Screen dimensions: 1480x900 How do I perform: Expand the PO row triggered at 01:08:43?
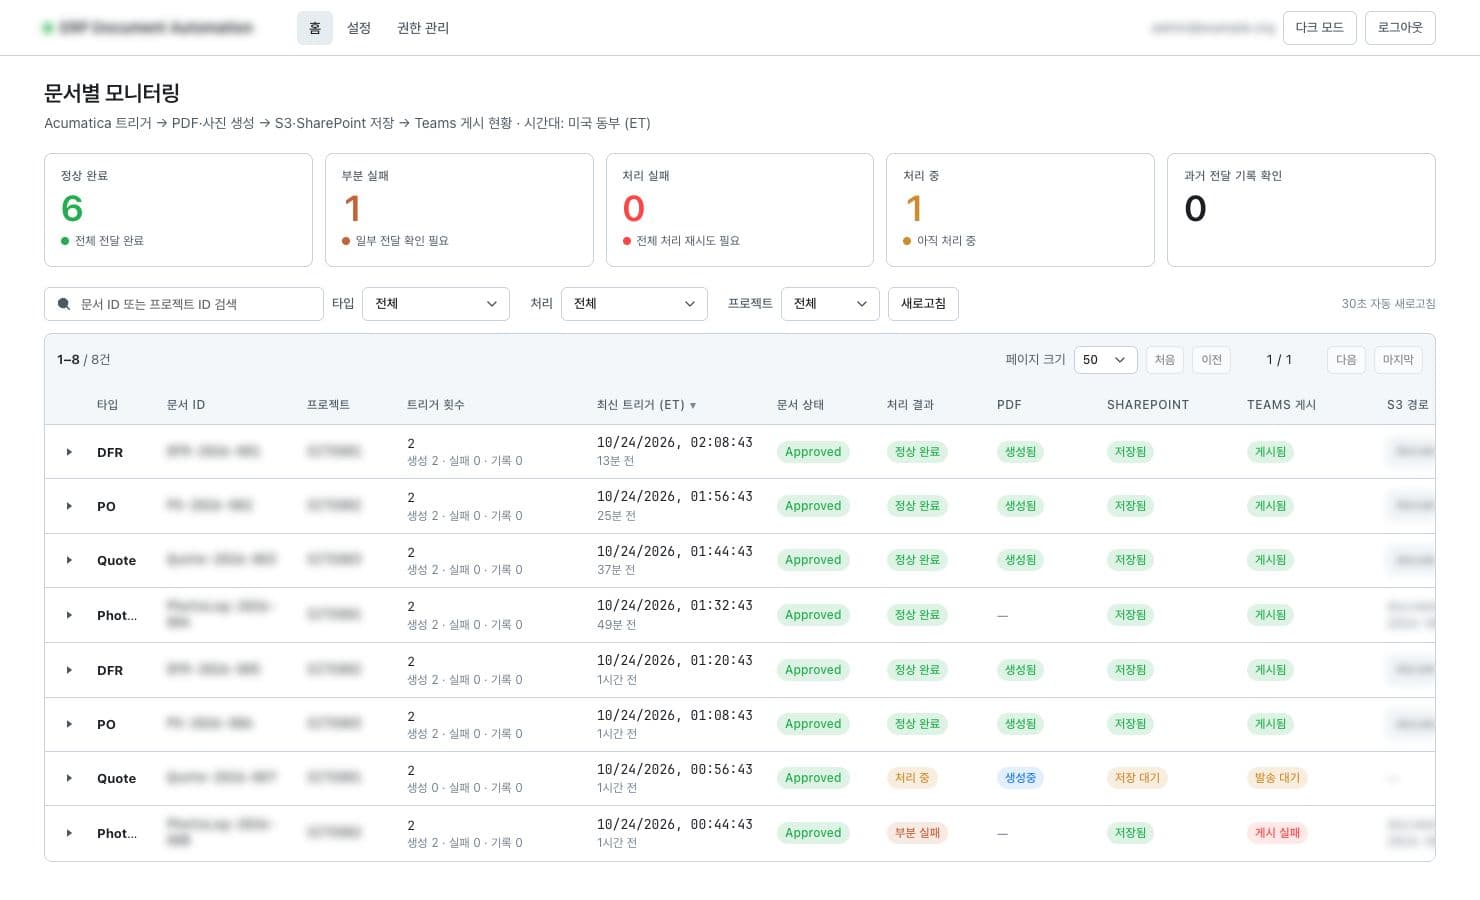[69, 724]
